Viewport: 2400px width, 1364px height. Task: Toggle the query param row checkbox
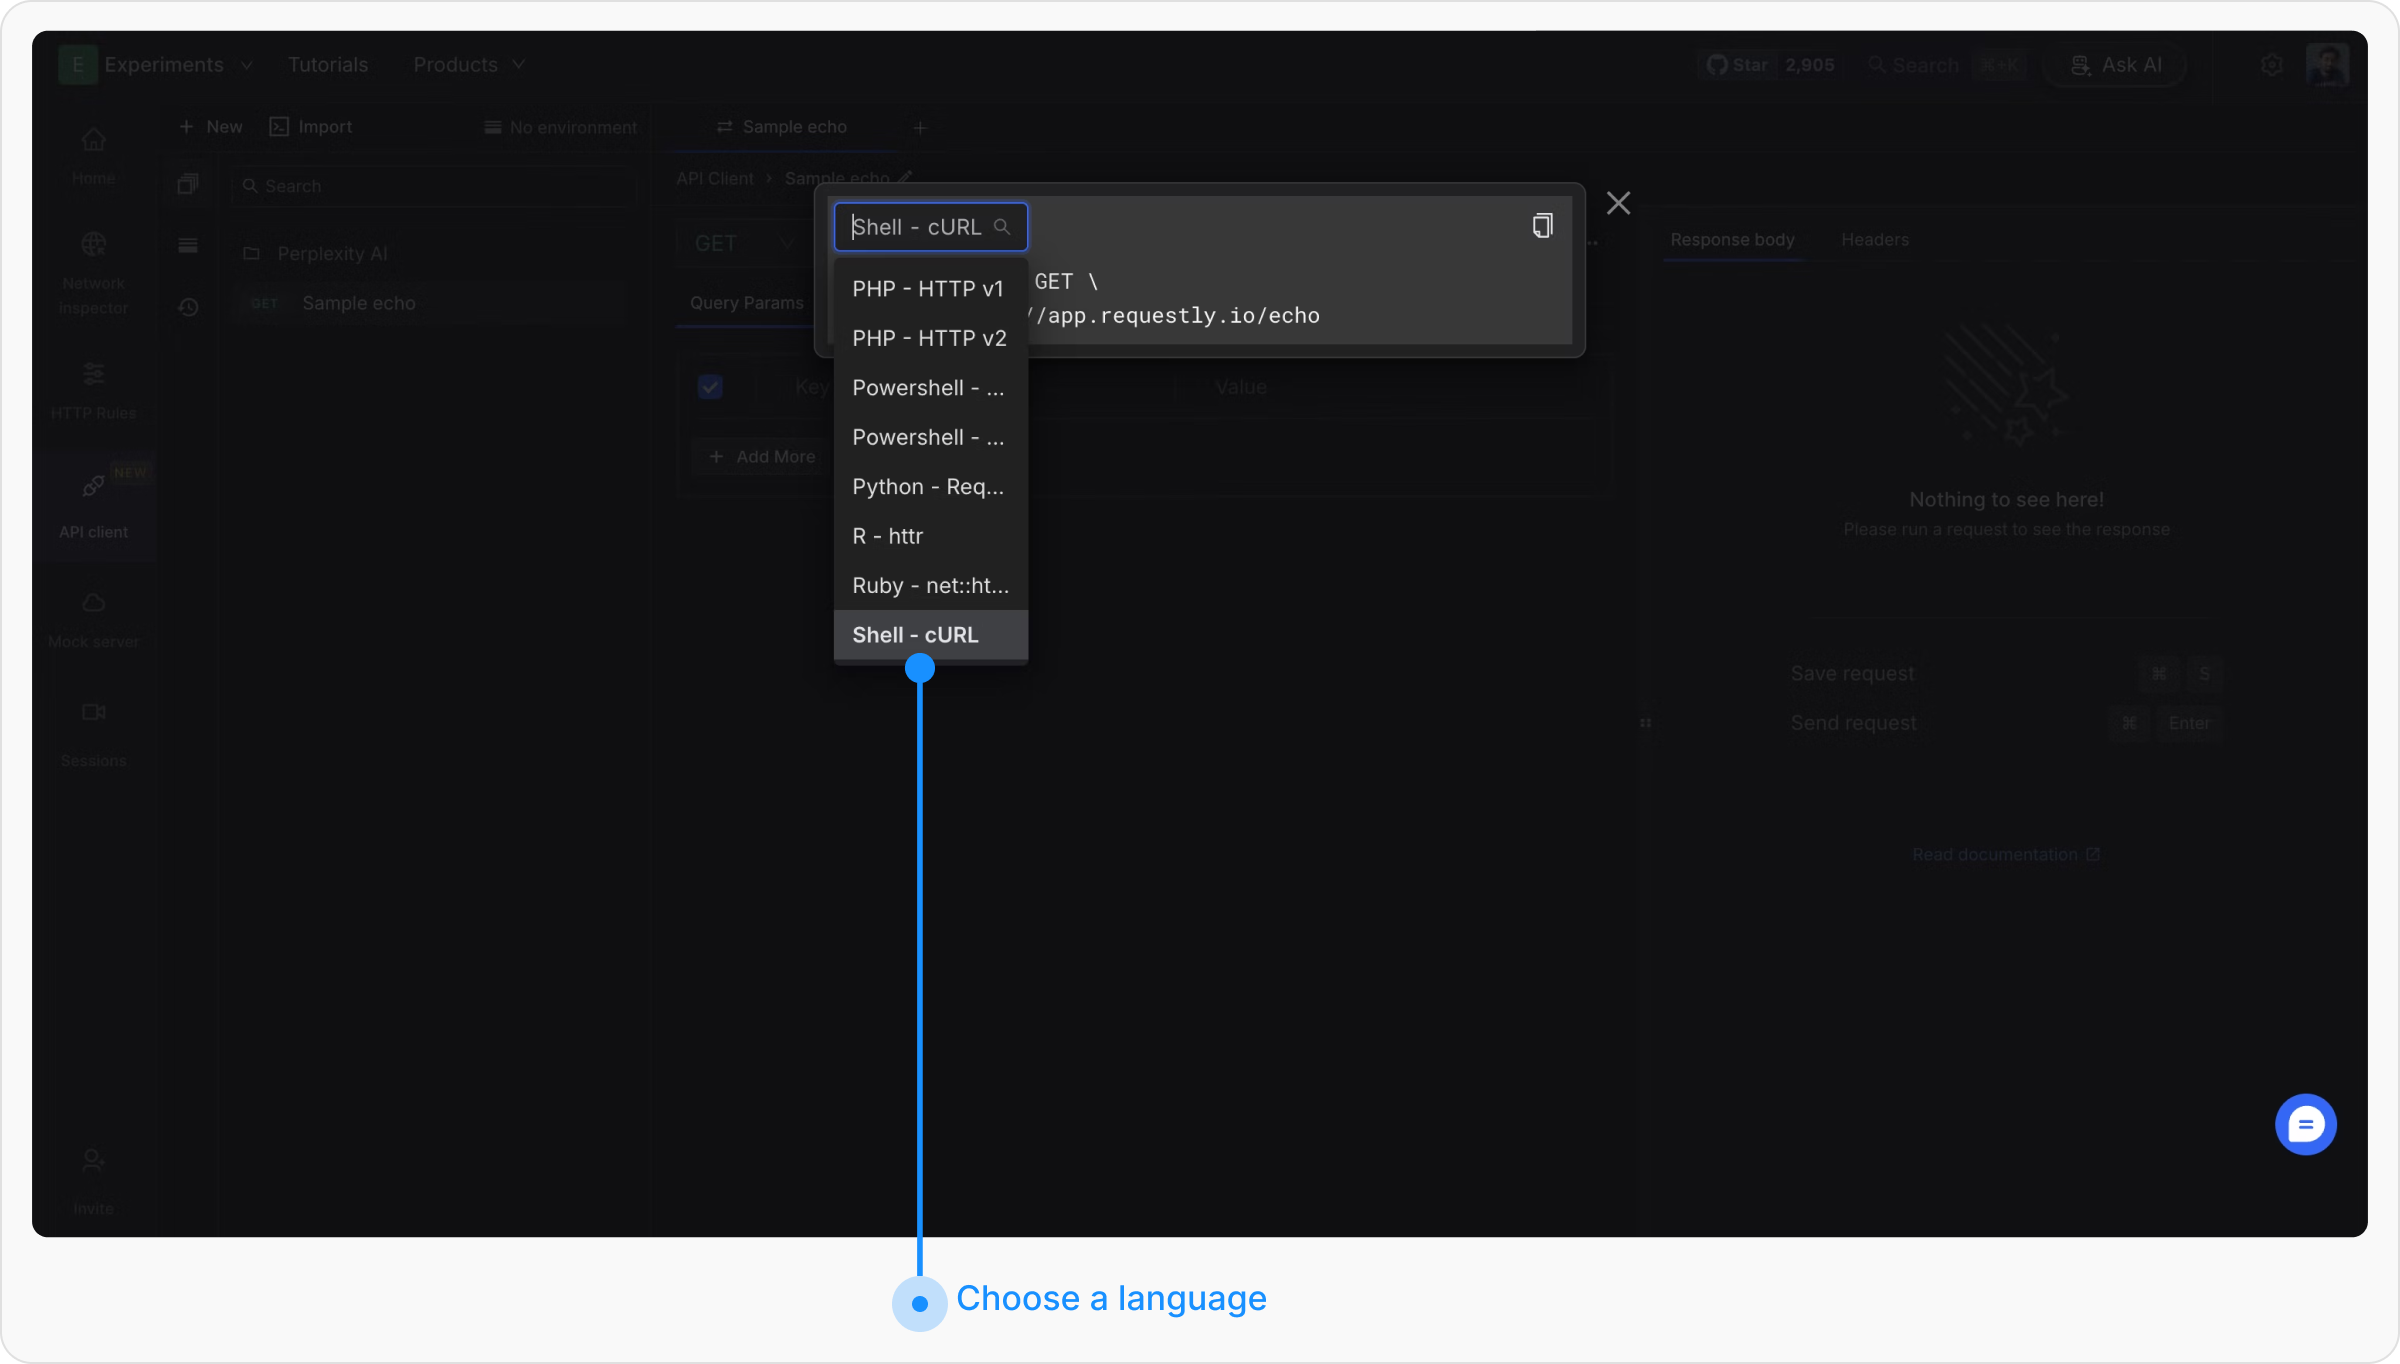point(710,387)
